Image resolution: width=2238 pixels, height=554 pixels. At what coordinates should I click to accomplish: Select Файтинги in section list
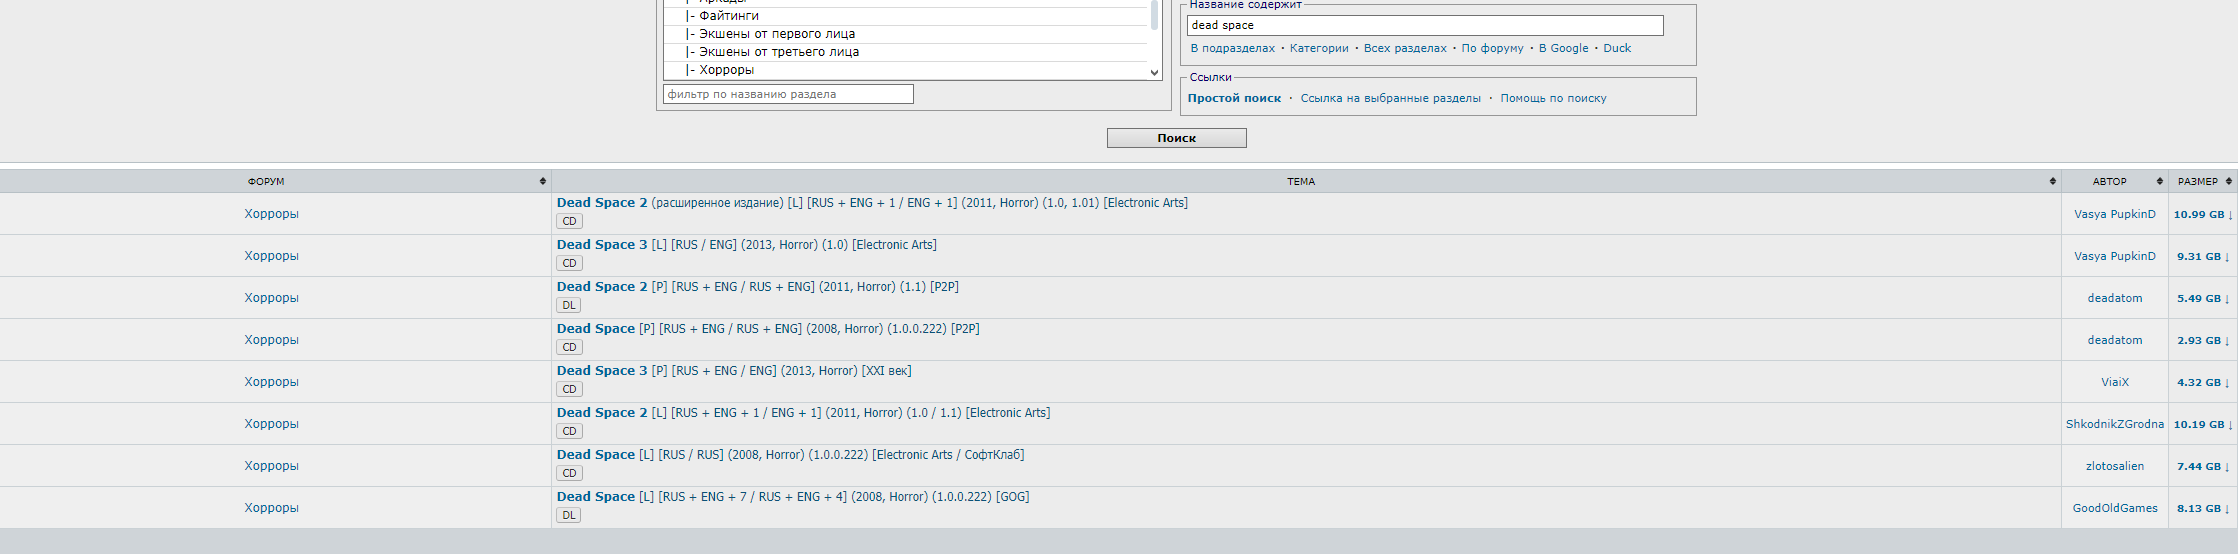pyautogui.click(x=906, y=16)
